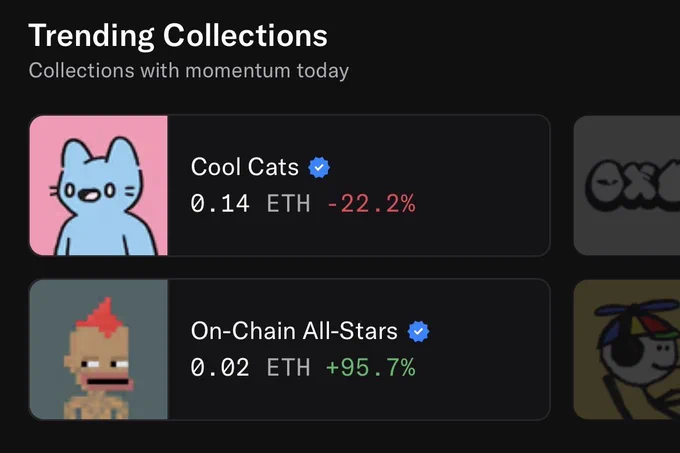Select the red -22.2% change indicator
This screenshot has width=680, height=453.
371,203
